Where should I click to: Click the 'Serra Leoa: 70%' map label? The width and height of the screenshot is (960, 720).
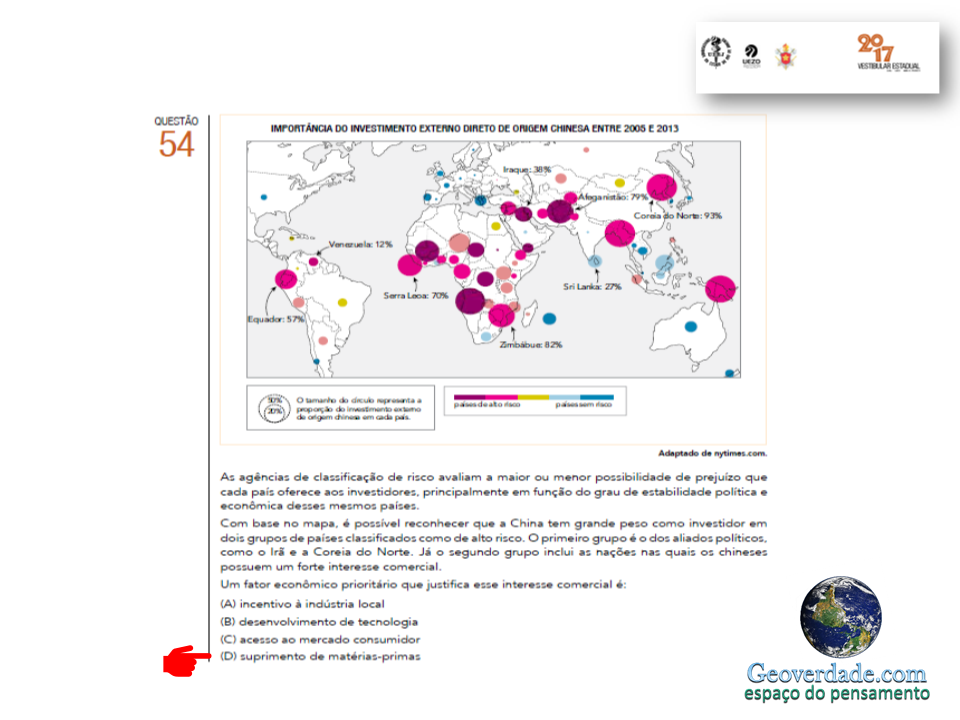tap(416, 296)
